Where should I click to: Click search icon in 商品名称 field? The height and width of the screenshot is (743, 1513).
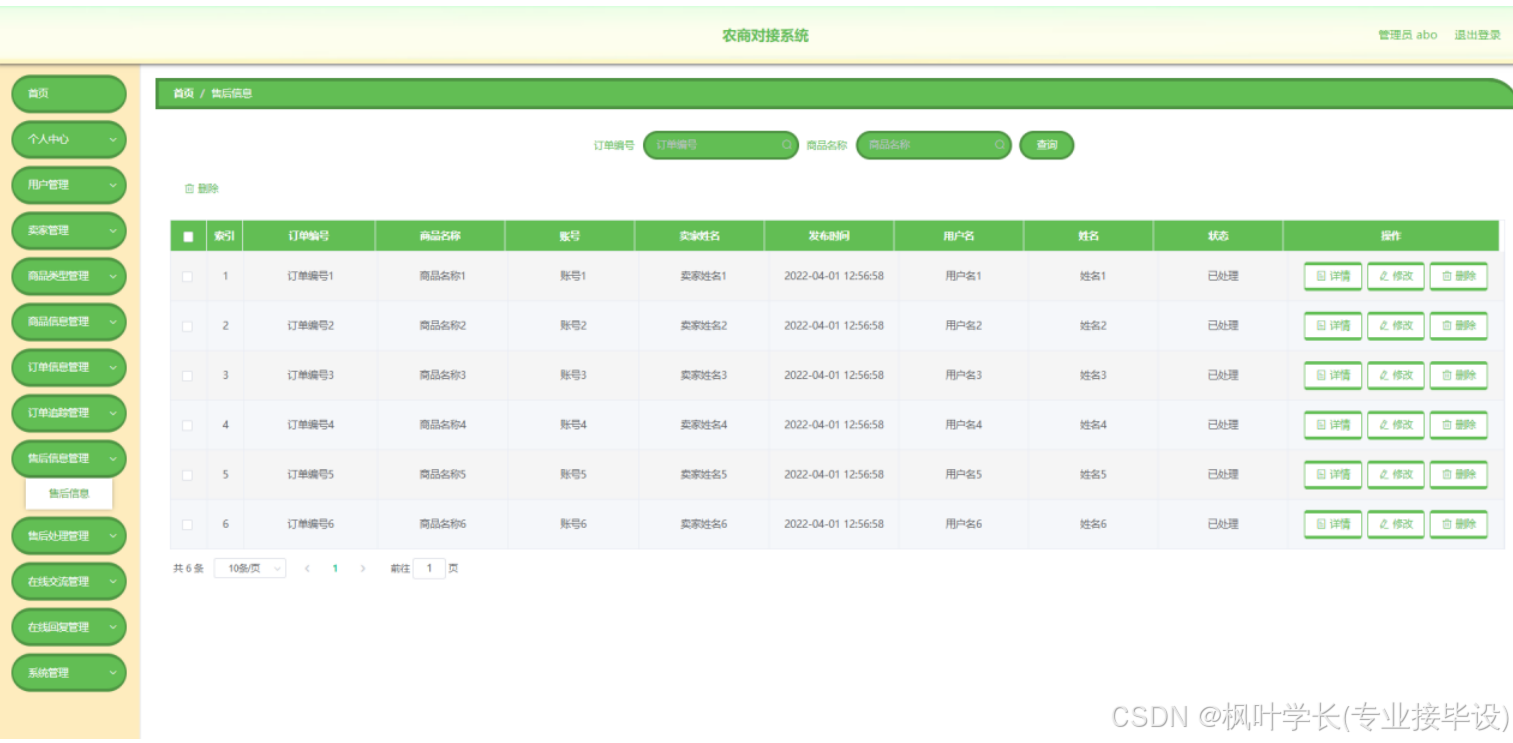(x=1000, y=145)
